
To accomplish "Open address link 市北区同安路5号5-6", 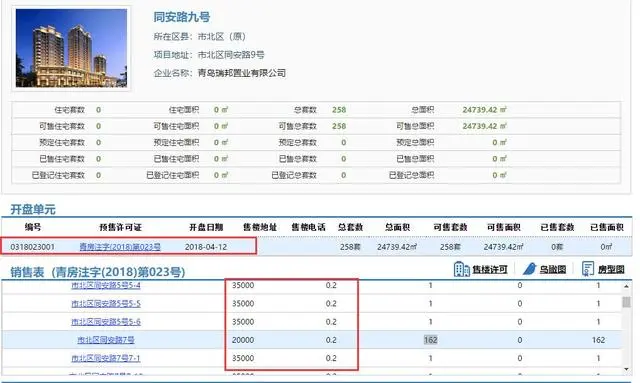I will tap(106, 322).
